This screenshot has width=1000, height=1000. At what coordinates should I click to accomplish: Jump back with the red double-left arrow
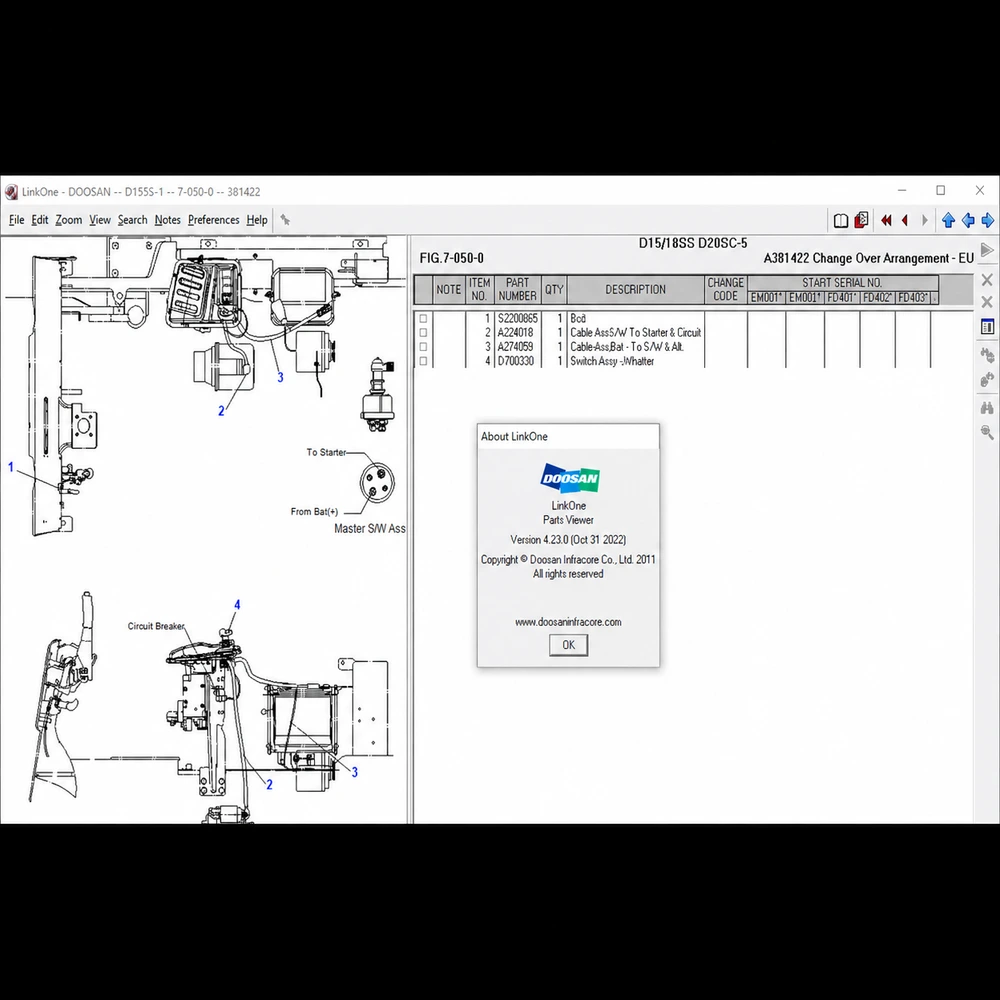pos(886,221)
